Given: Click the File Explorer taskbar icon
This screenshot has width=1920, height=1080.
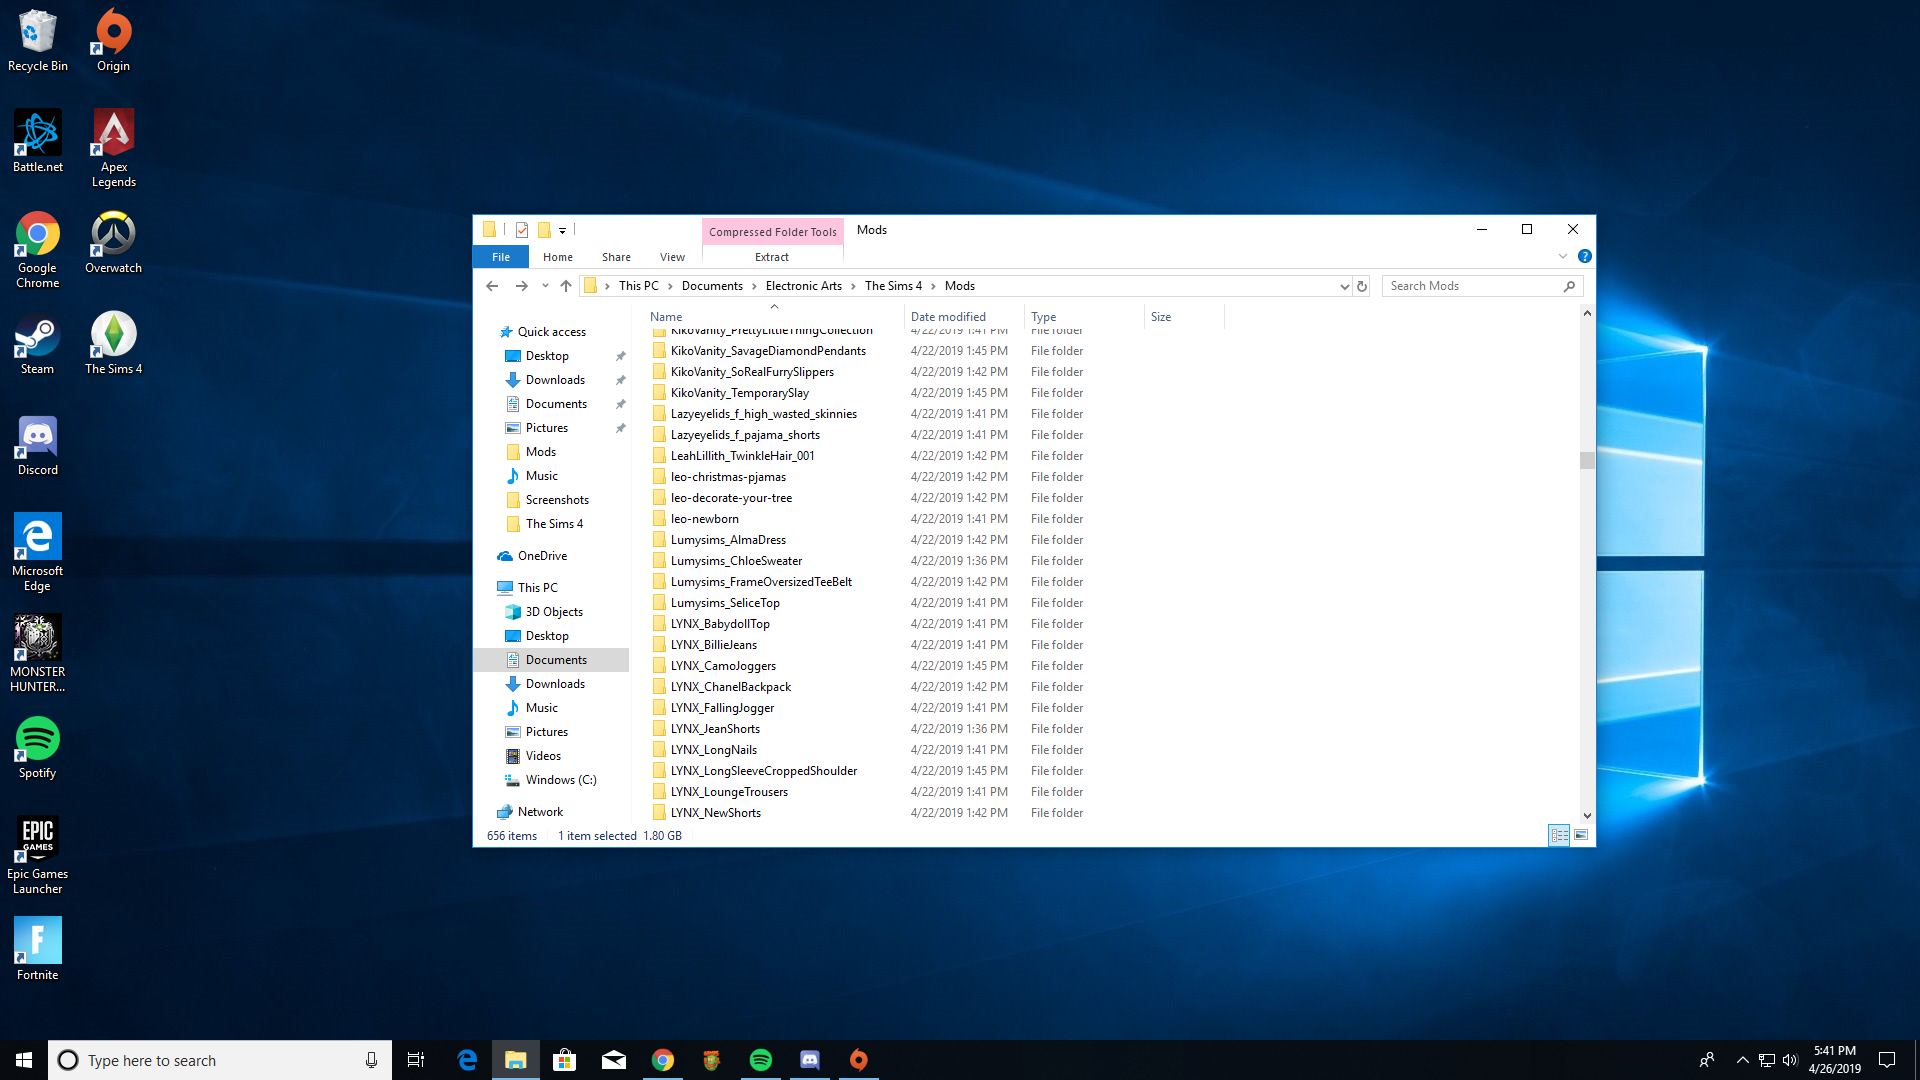Looking at the screenshot, I should (x=516, y=1059).
